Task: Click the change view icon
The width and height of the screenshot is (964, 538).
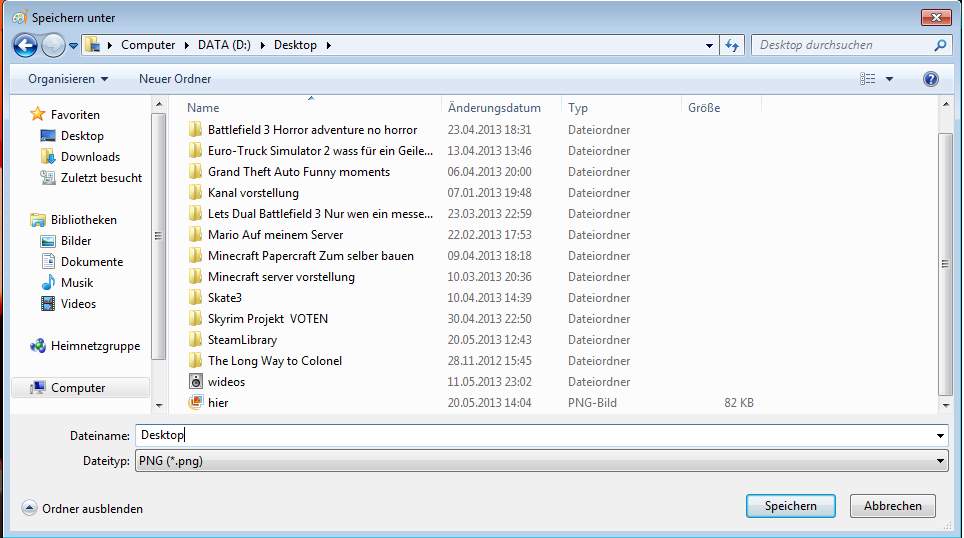Action: click(x=867, y=79)
